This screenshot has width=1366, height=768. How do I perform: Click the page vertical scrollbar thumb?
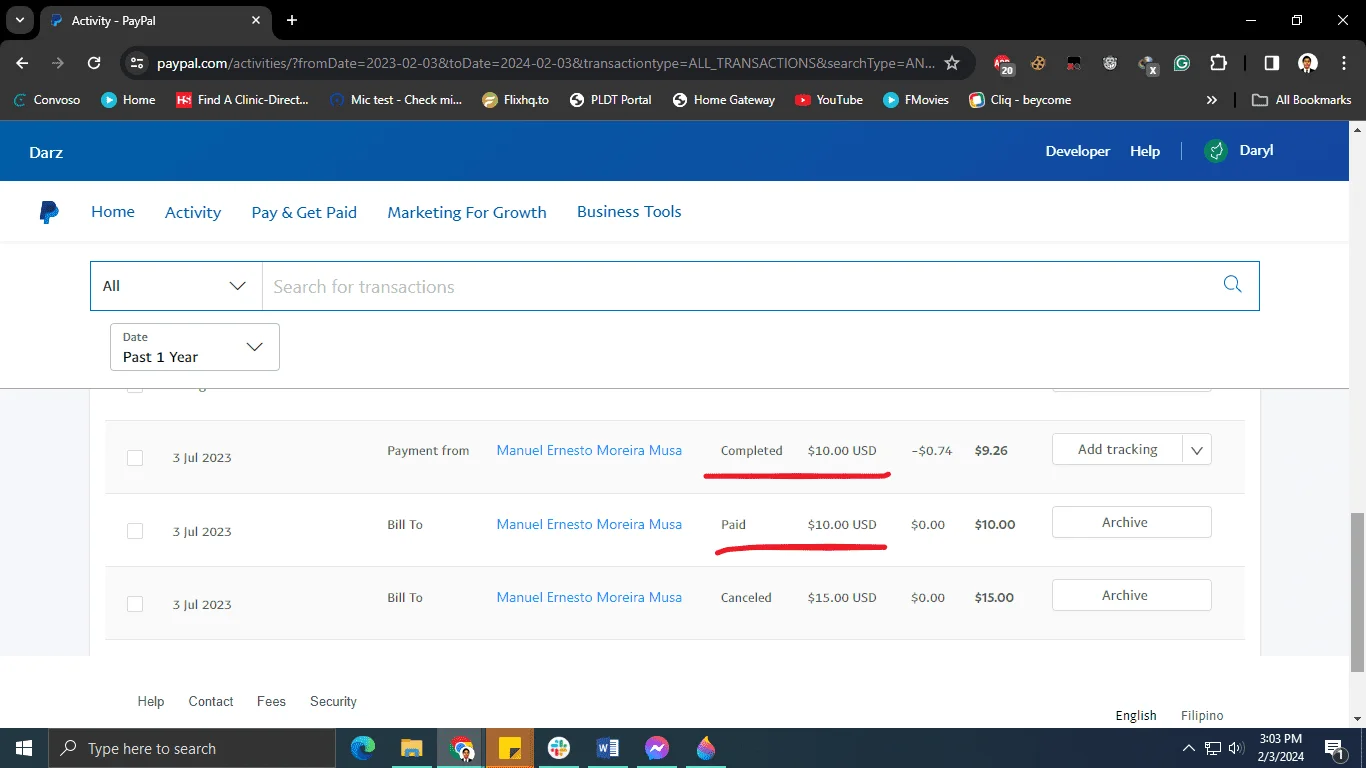pyautogui.click(x=1357, y=593)
